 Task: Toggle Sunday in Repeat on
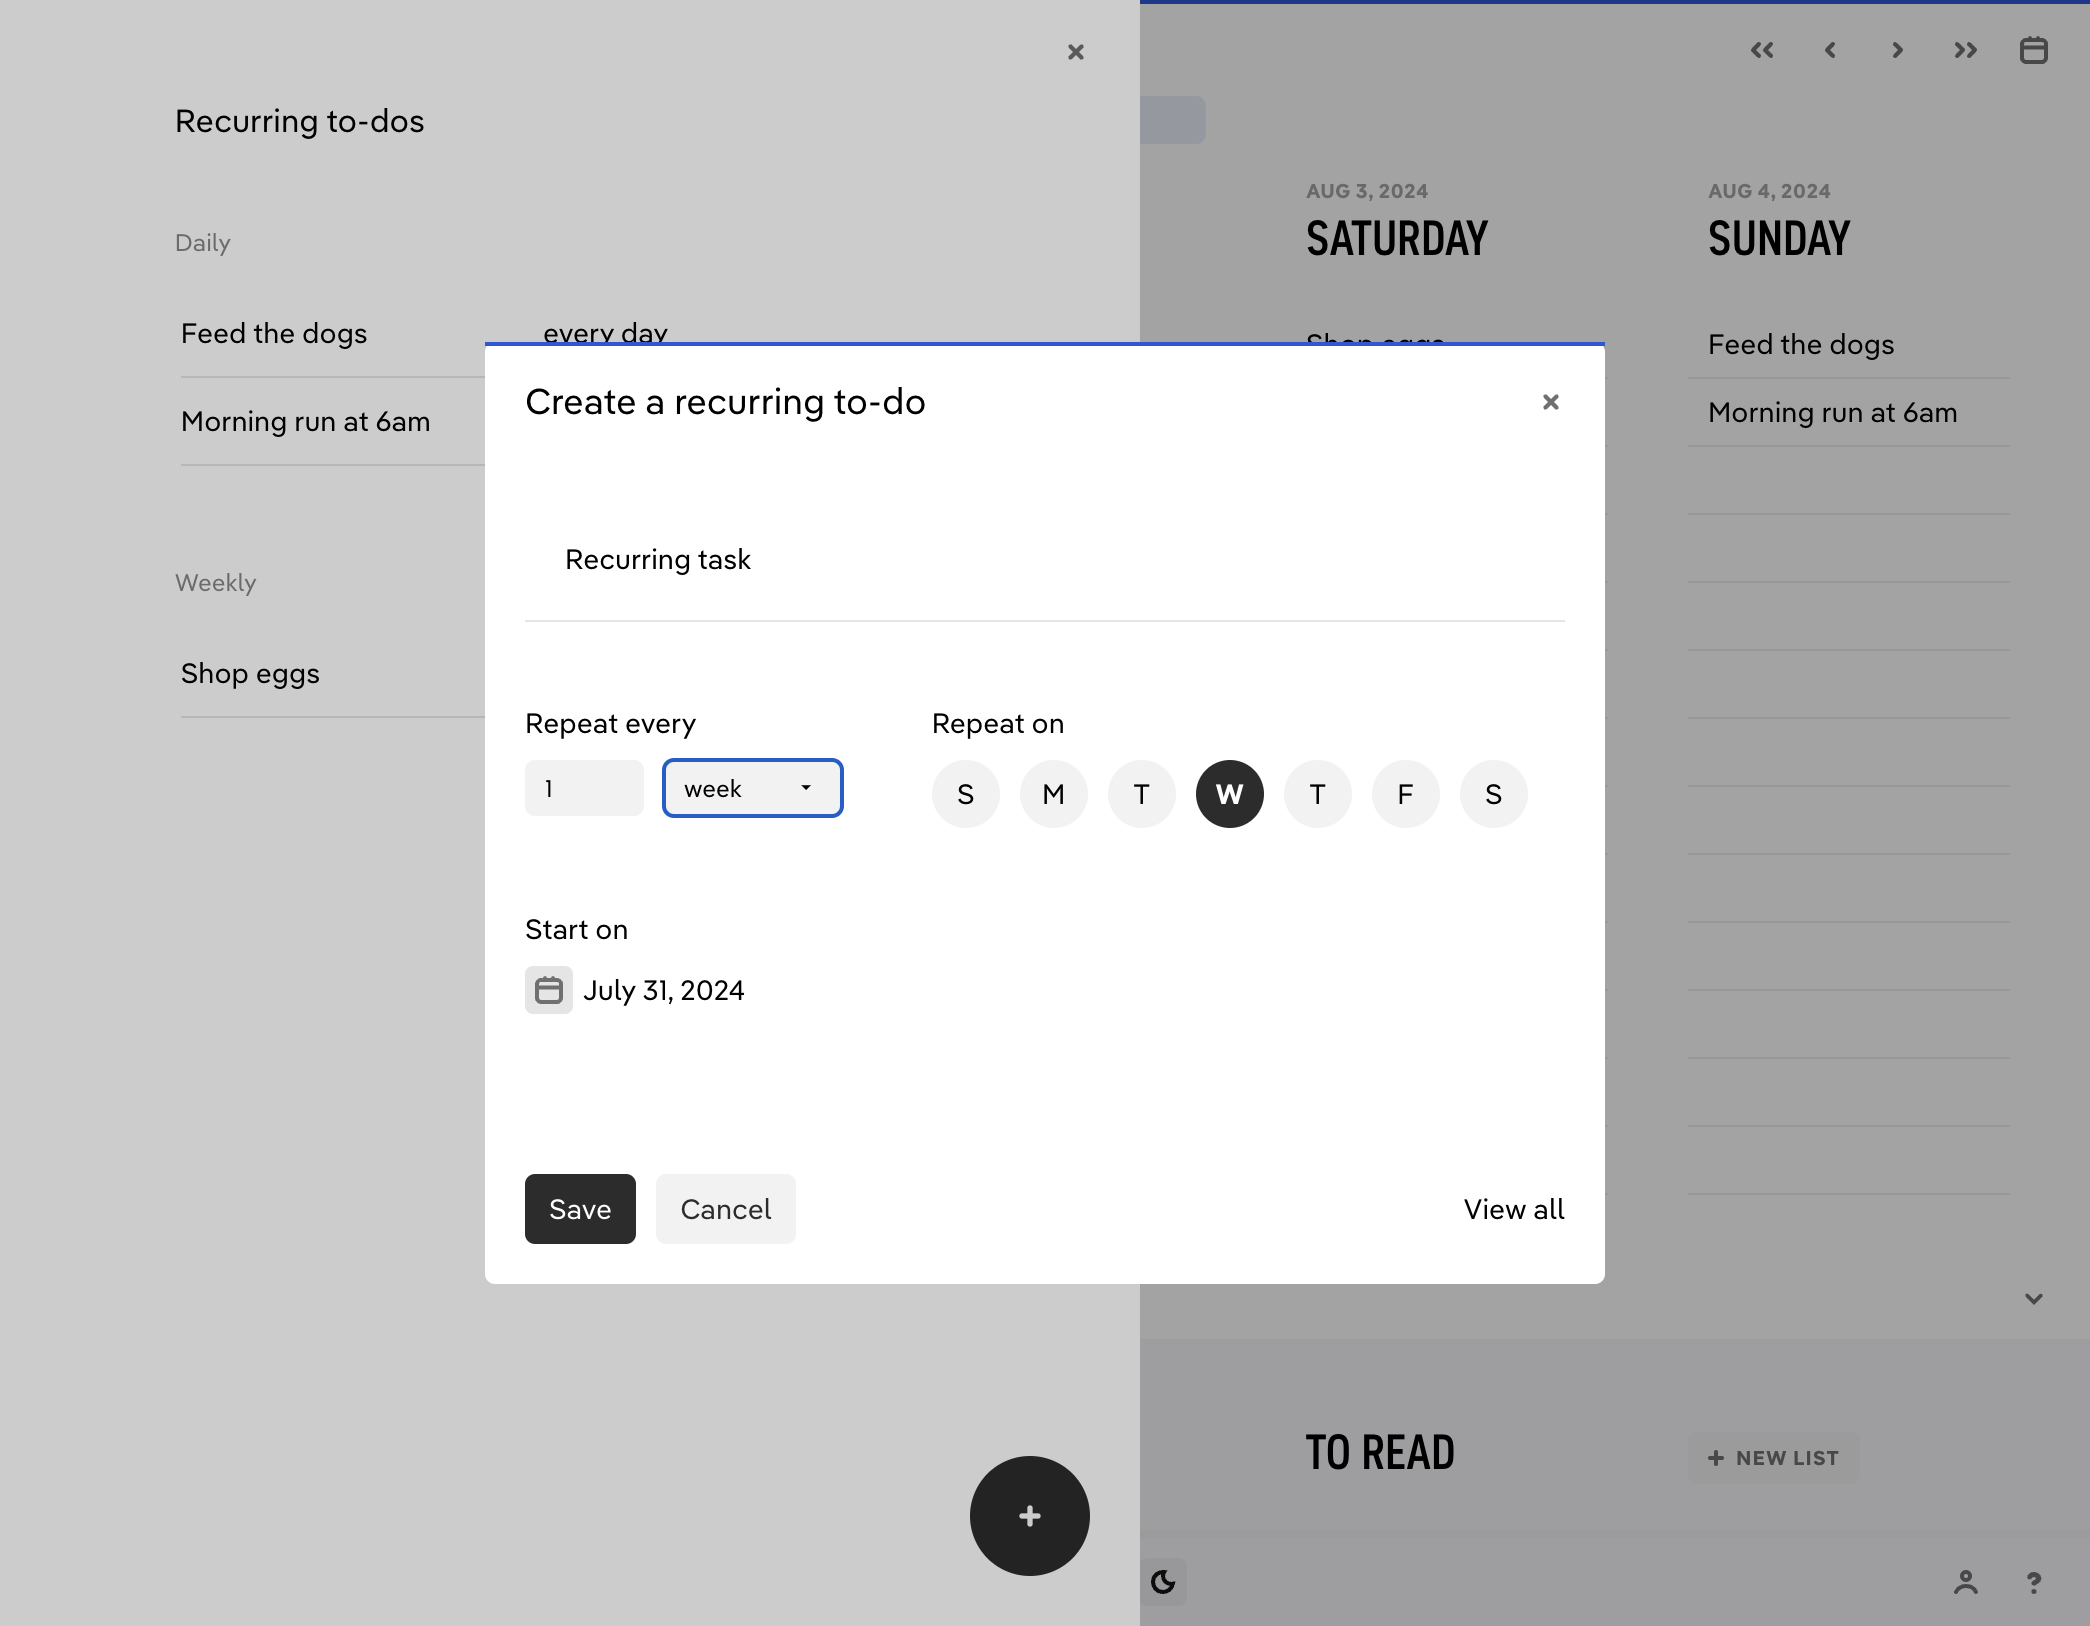pos(966,794)
